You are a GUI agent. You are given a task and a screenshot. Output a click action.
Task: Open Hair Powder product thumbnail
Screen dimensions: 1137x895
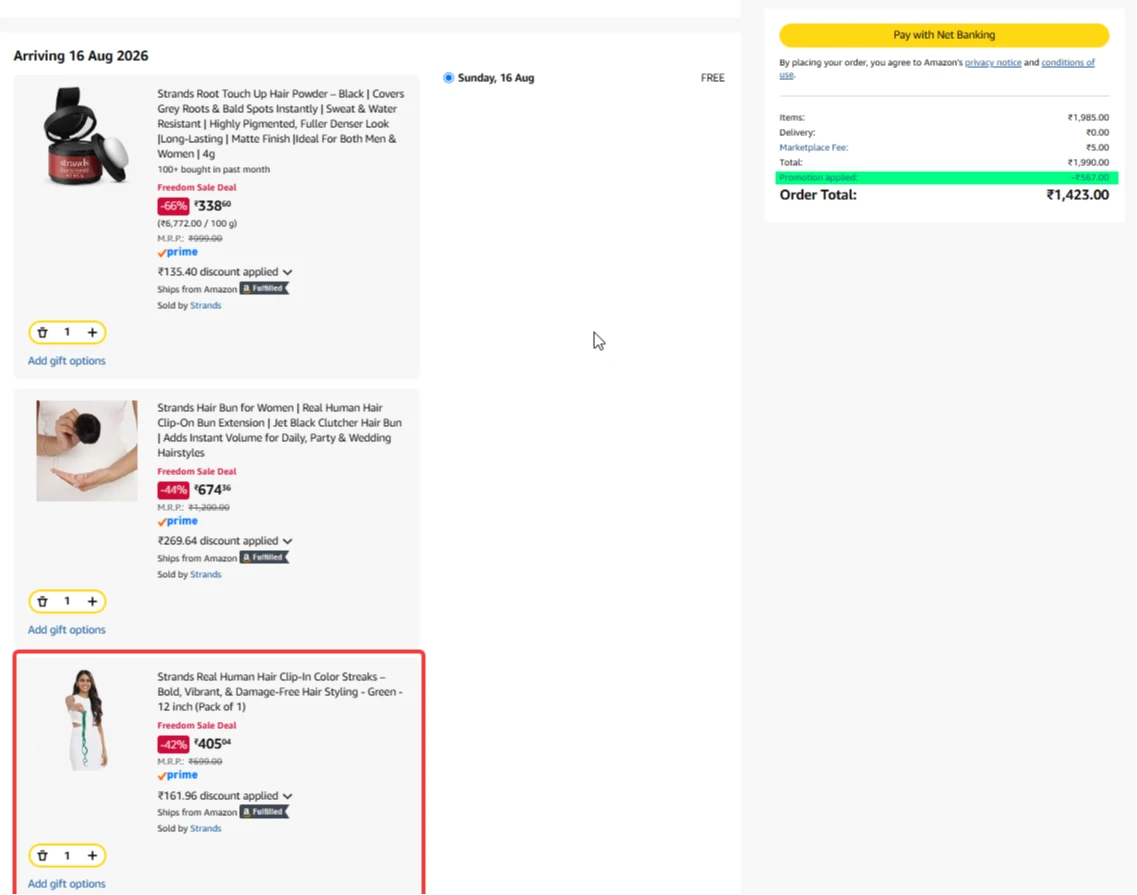point(86,136)
